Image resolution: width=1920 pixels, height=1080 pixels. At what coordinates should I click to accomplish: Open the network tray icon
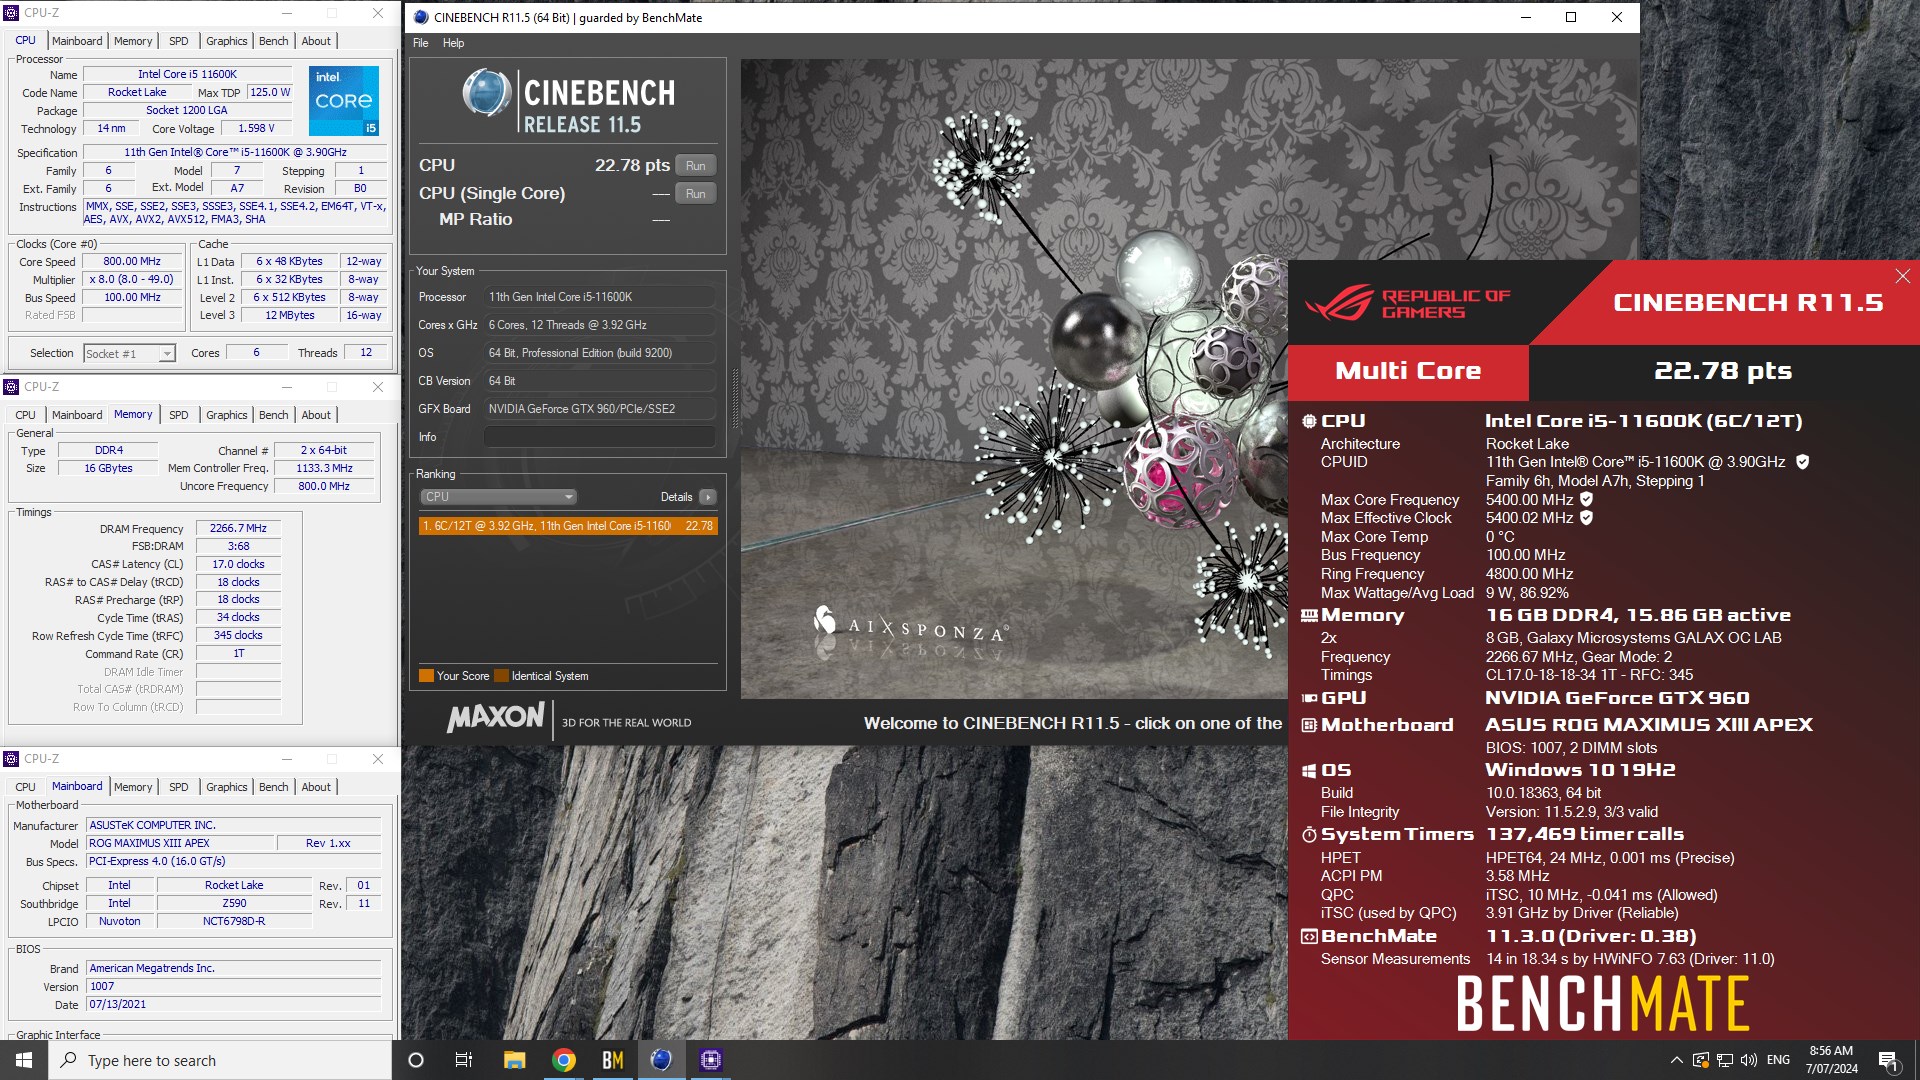tap(1725, 1060)
